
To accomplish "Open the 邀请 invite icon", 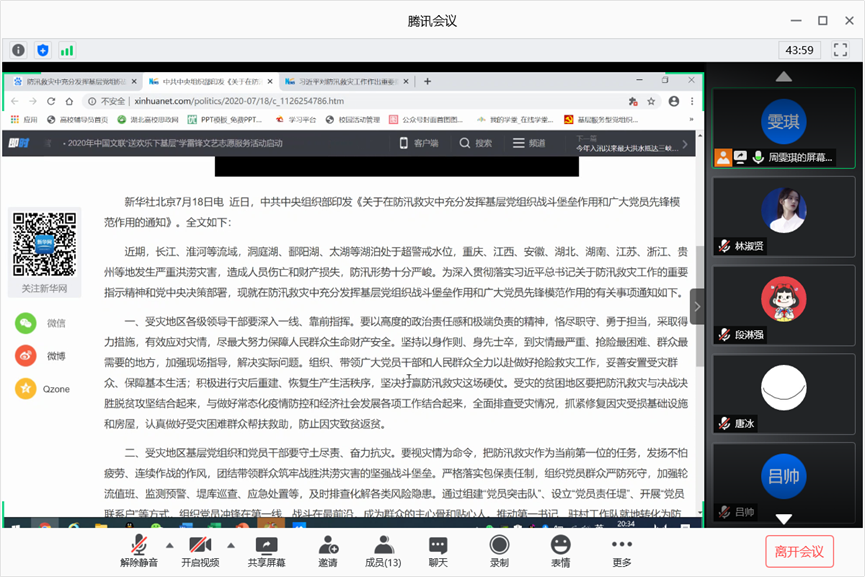I will (x=328, y=551).
